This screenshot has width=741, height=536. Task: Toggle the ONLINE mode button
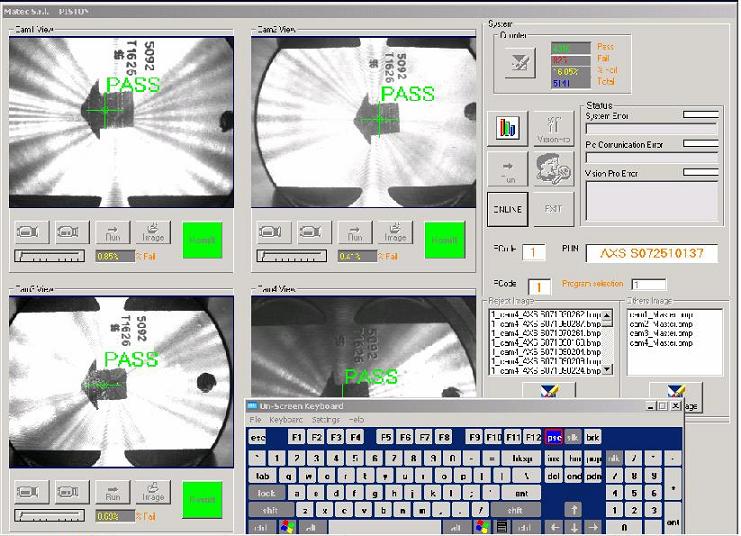point(507,208)
